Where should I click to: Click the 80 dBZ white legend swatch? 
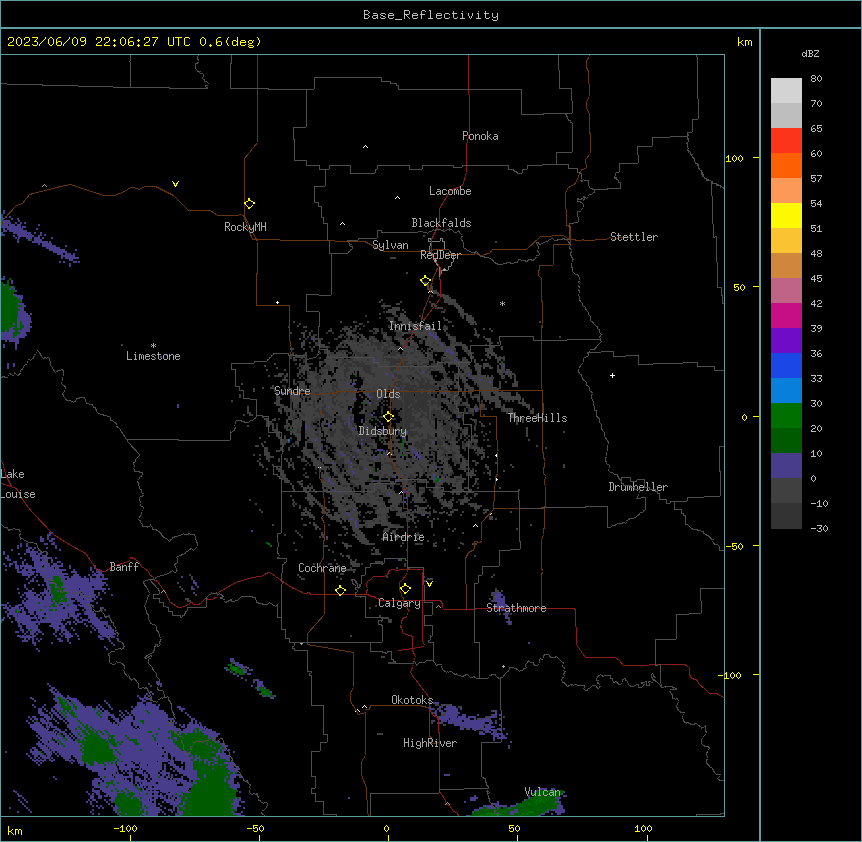click(x=786, y=90)
